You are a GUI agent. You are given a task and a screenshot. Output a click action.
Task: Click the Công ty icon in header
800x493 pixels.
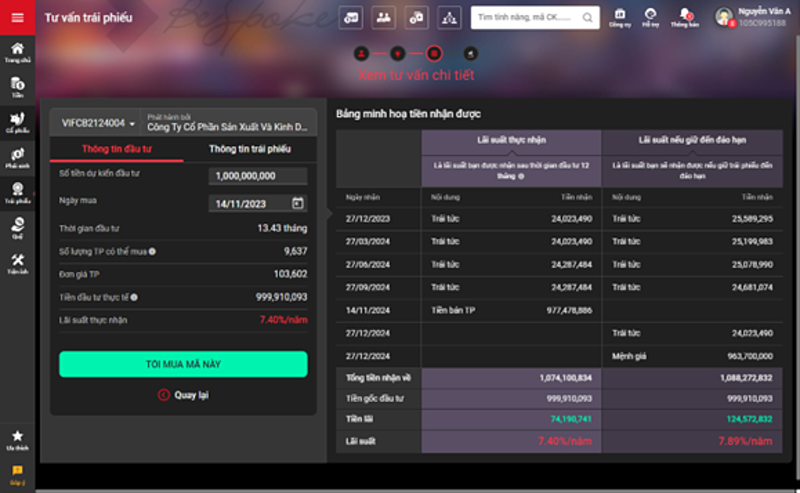click(619, 17)
